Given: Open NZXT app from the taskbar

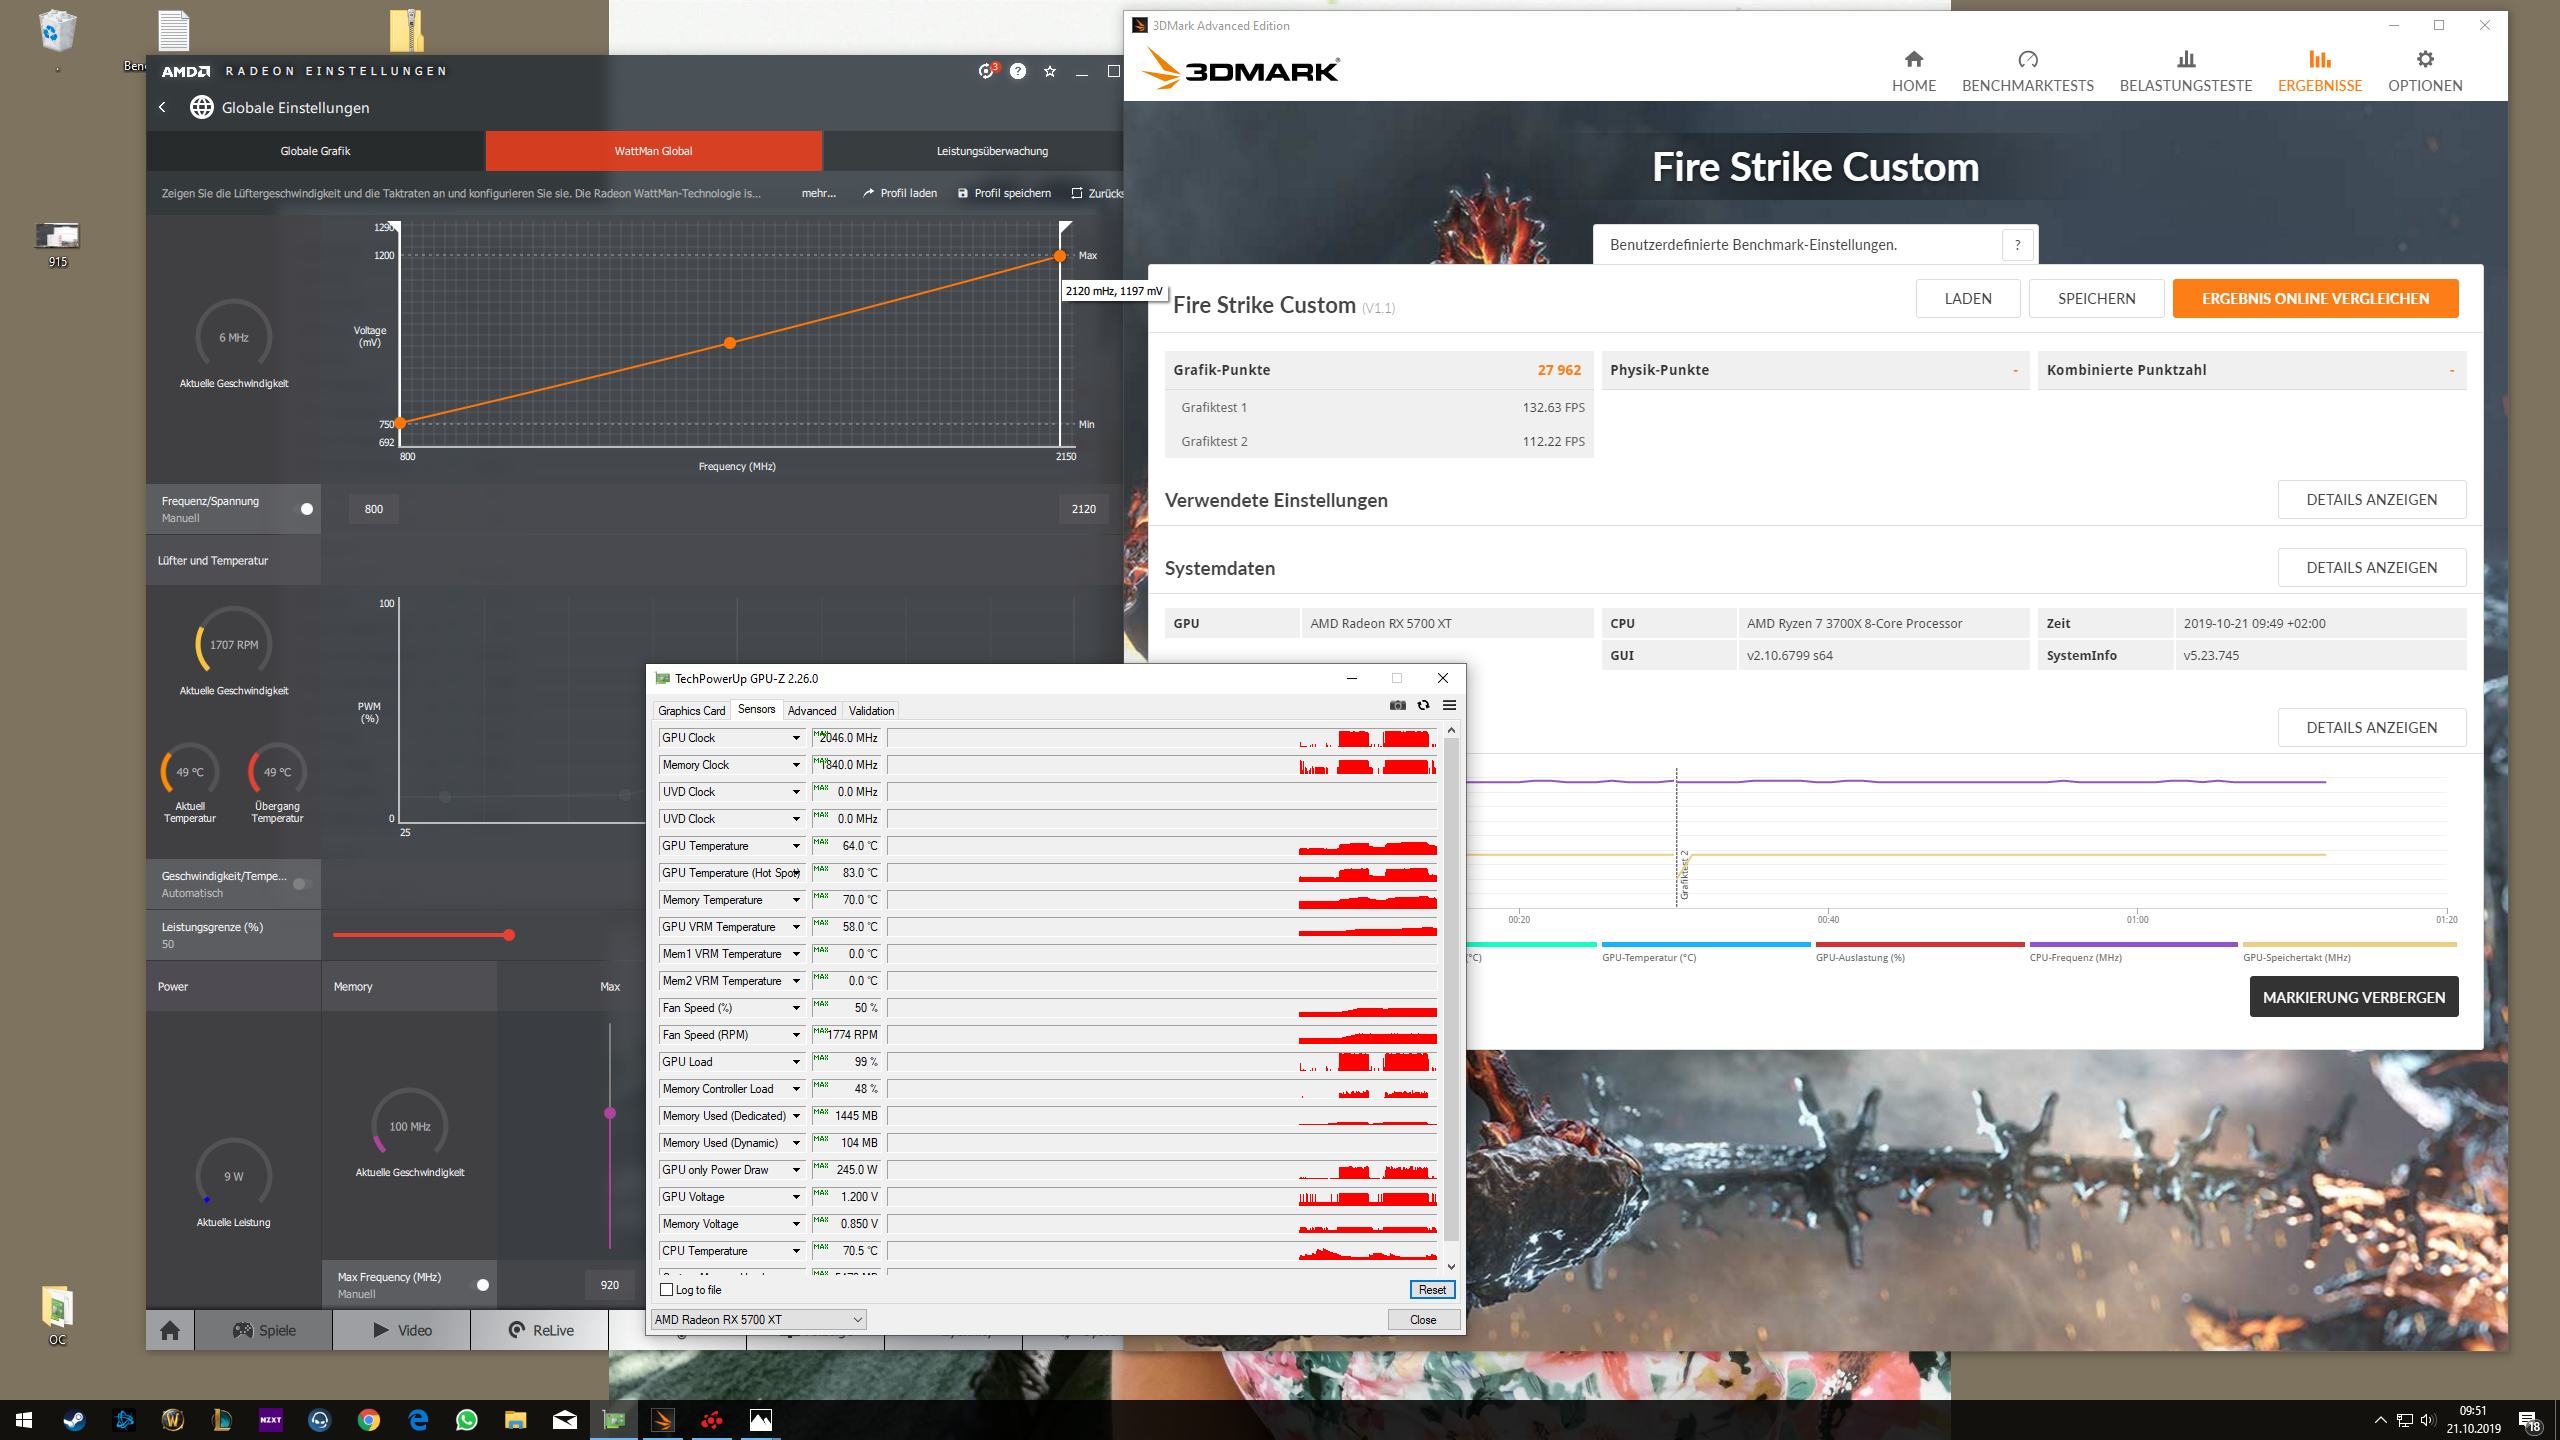Looking at the screenshot, I should [x=271, y=1420].
